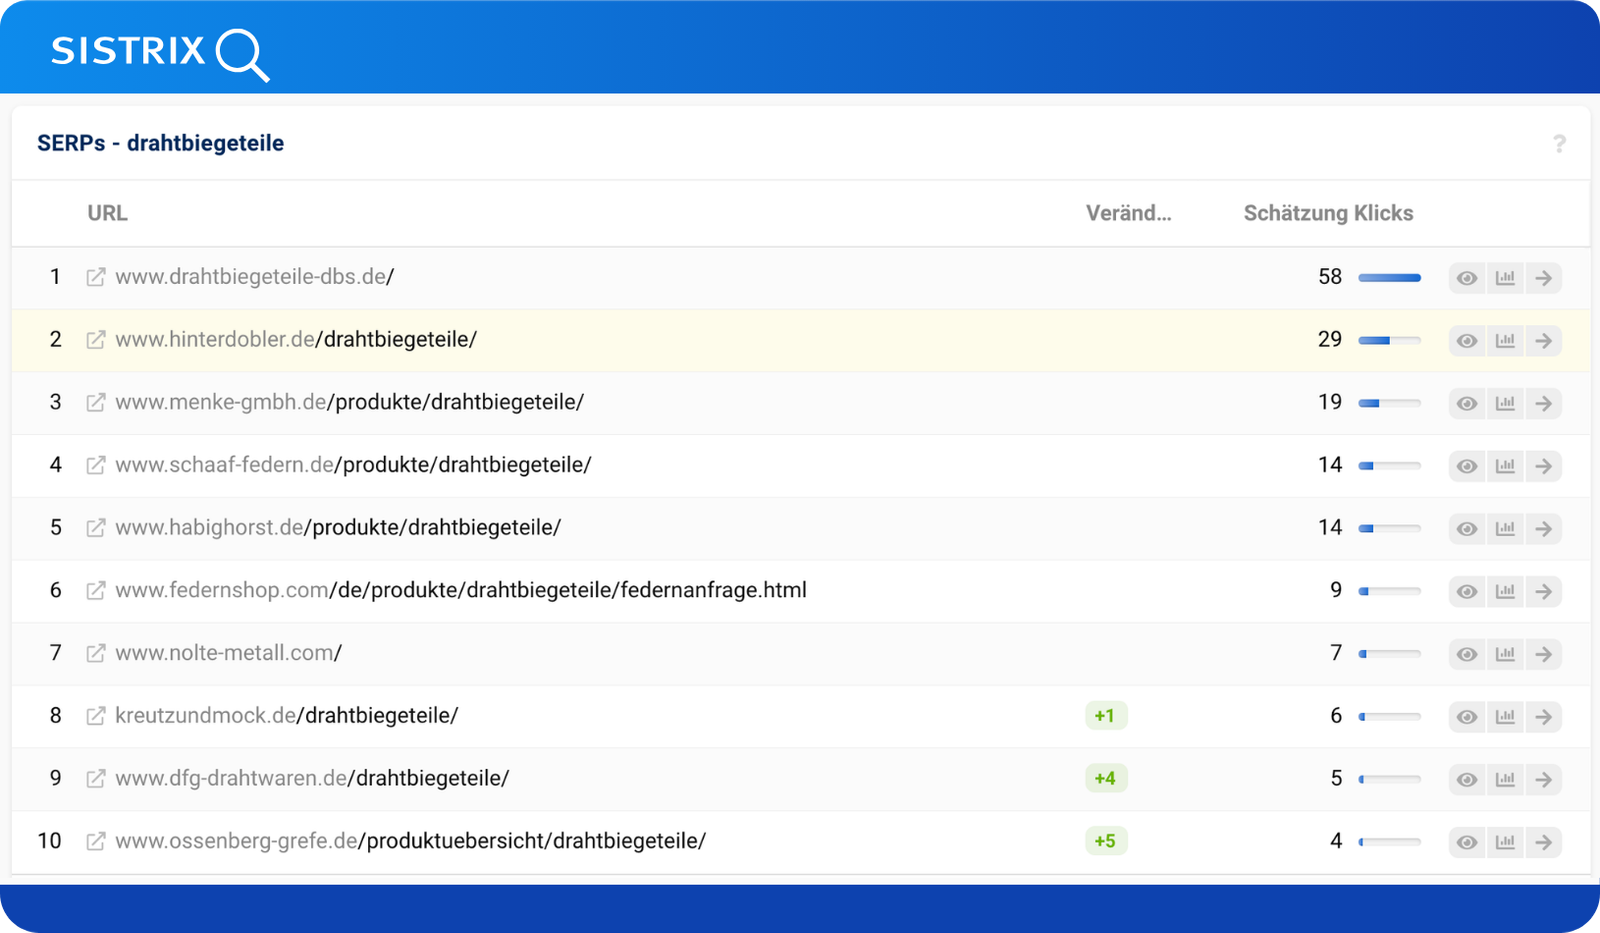
Task: Open external link icon for drahtbiegeteile-dbs.de
Action: pos(96,277)
